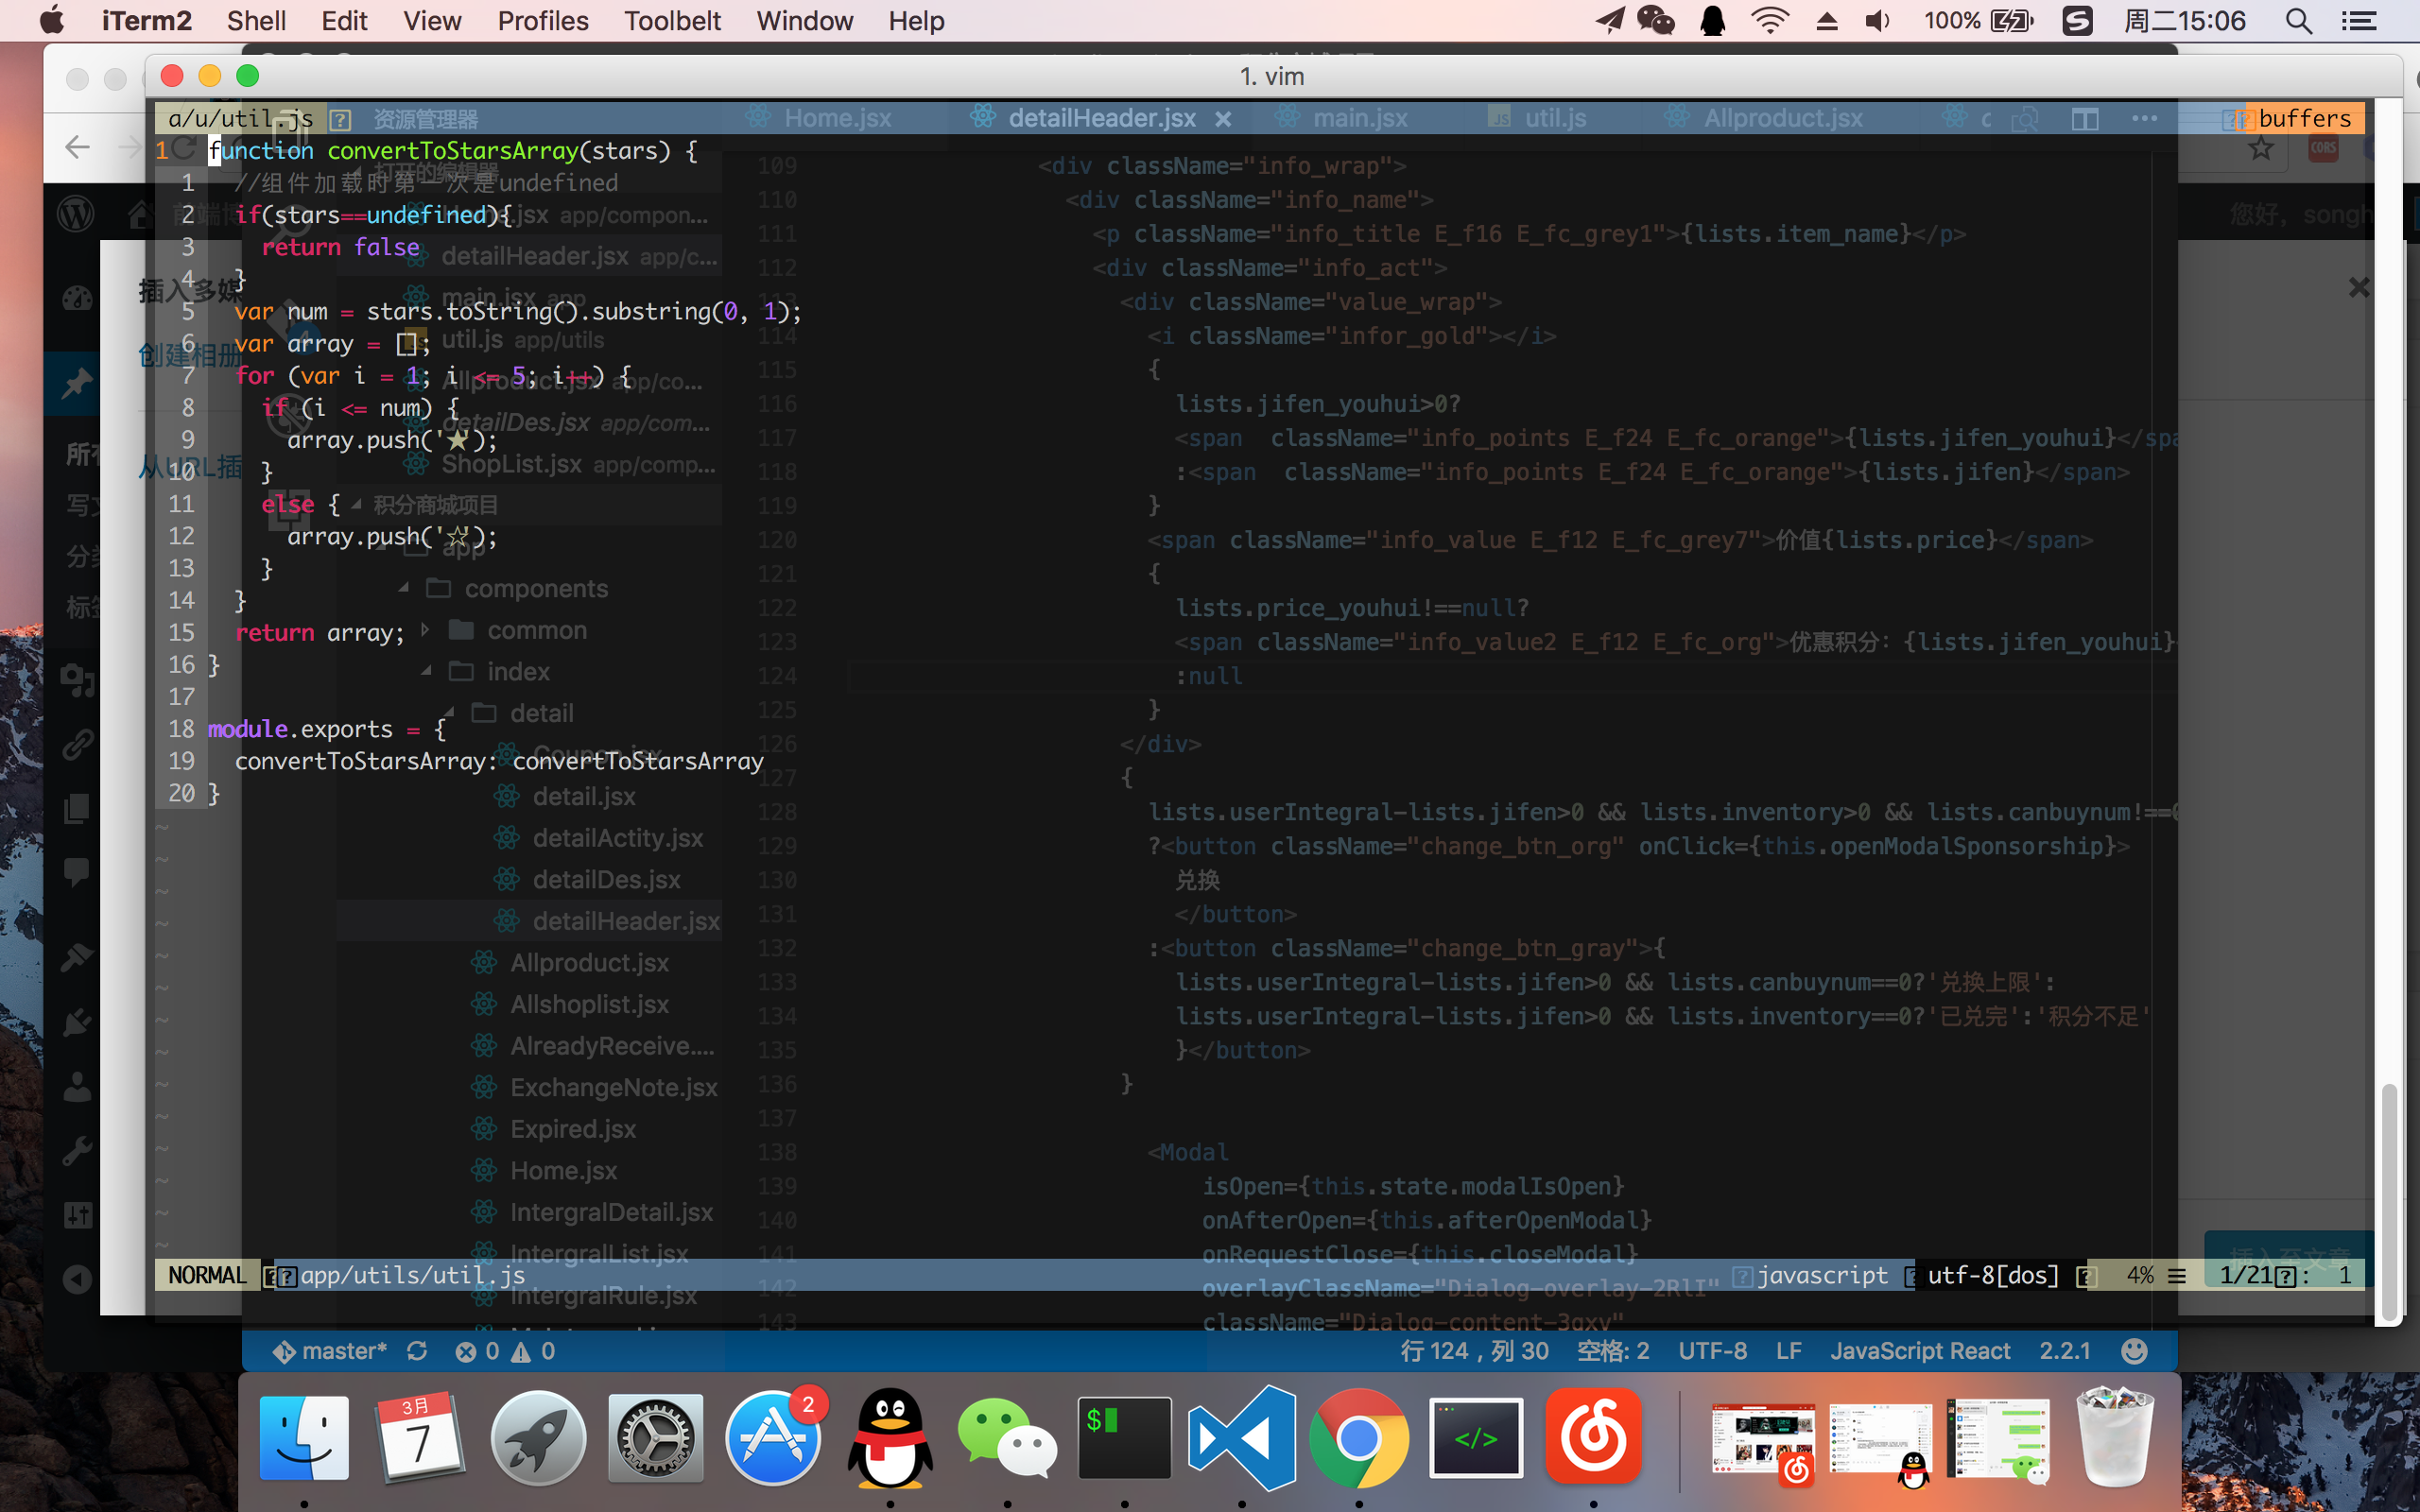Open Spotlight search magnifier in menu bar

point(2298,21)
